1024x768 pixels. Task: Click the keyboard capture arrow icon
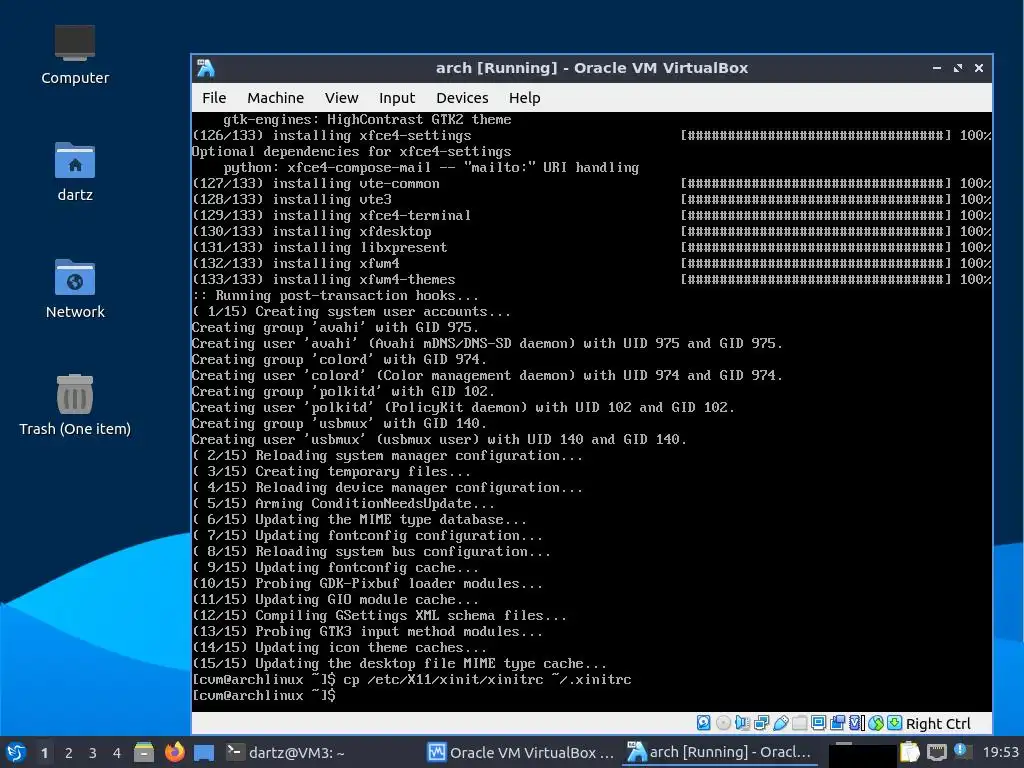coord(895,723)
